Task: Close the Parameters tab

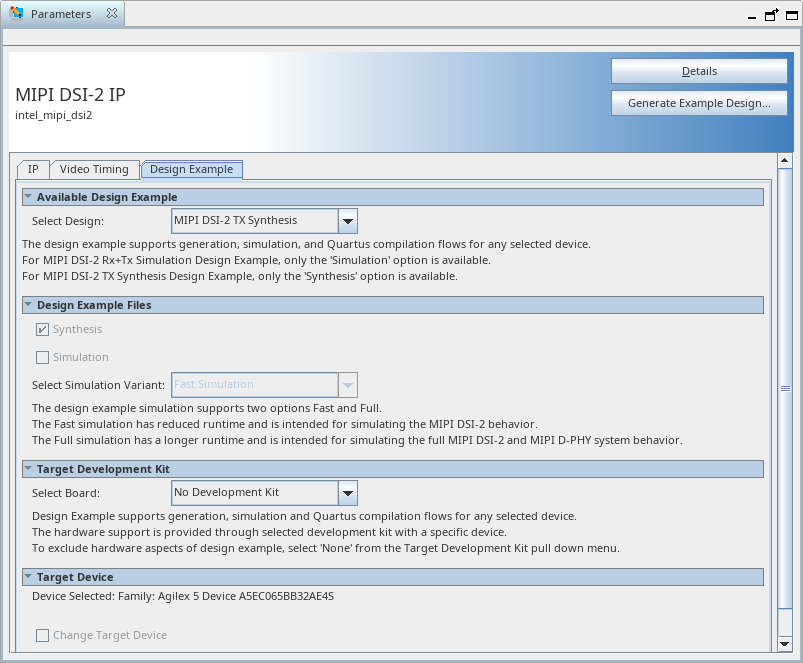Action: (x=112, y=13)
